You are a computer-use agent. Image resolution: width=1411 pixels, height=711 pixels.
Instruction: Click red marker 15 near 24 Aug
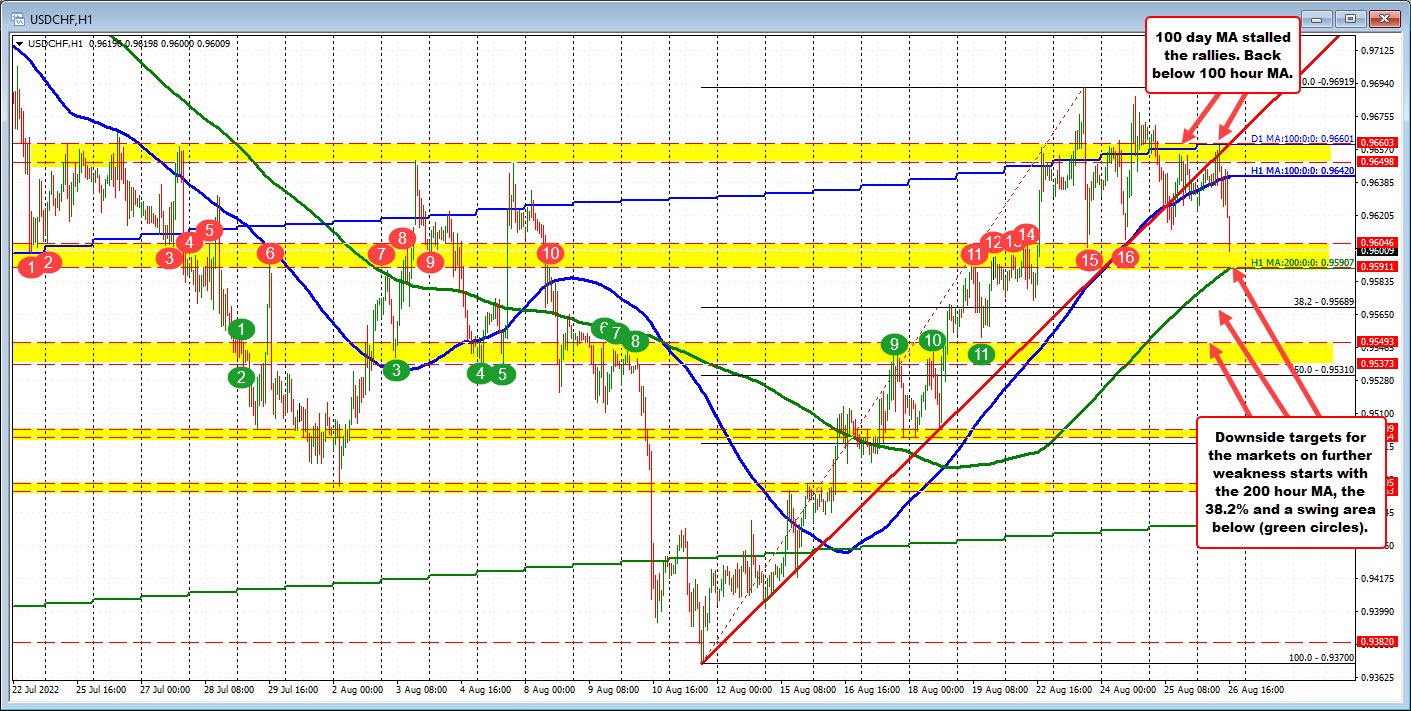1090,259
